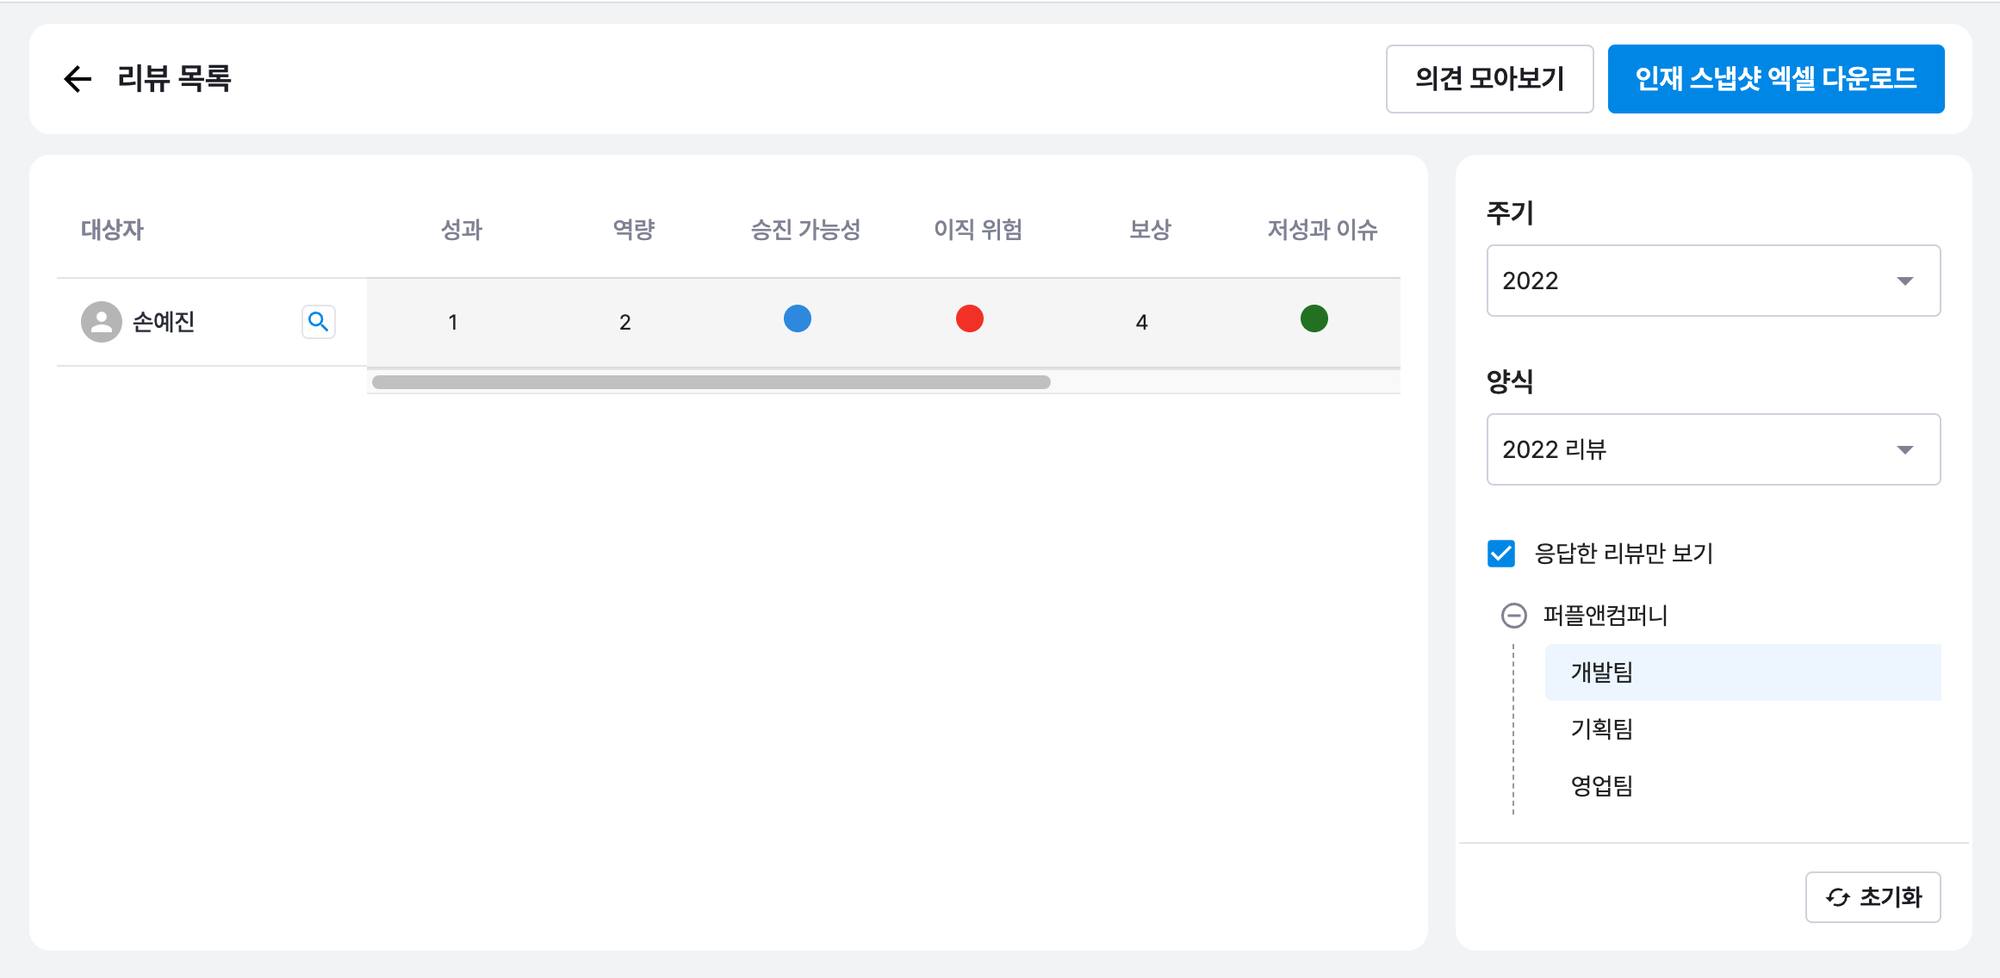Open the 주기 dropdown showing 2022
The width and height of the screenshot is (2000, 978).
coord(1713,281)
